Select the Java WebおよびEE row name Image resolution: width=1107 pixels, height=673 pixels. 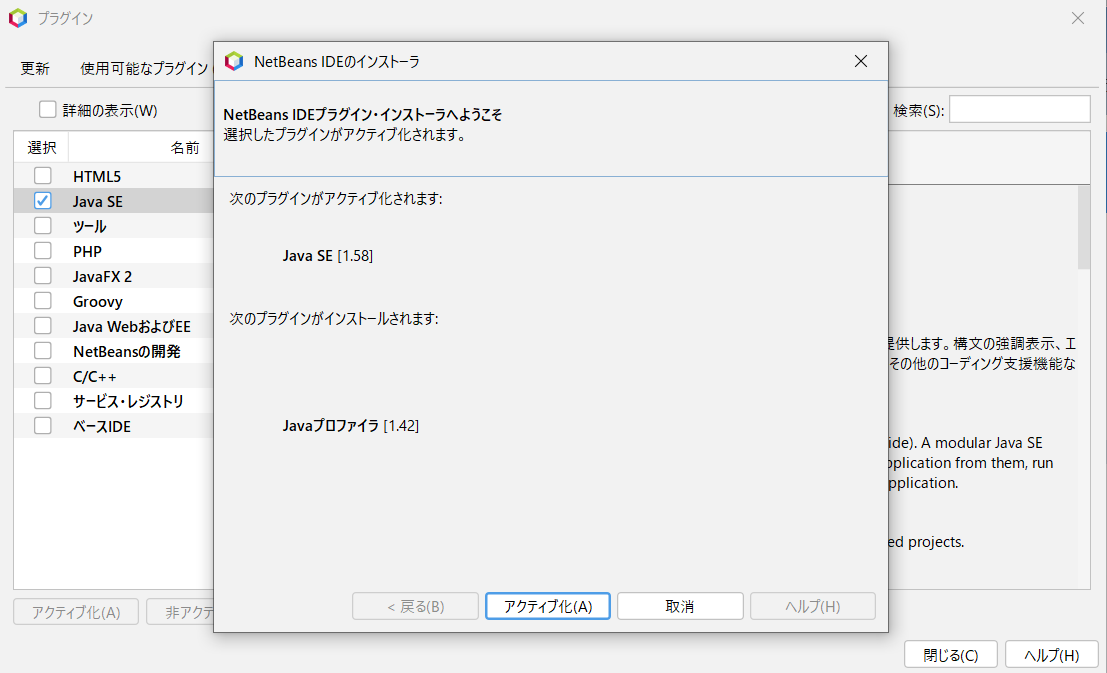pyautogui.click(x=131, y=326)
